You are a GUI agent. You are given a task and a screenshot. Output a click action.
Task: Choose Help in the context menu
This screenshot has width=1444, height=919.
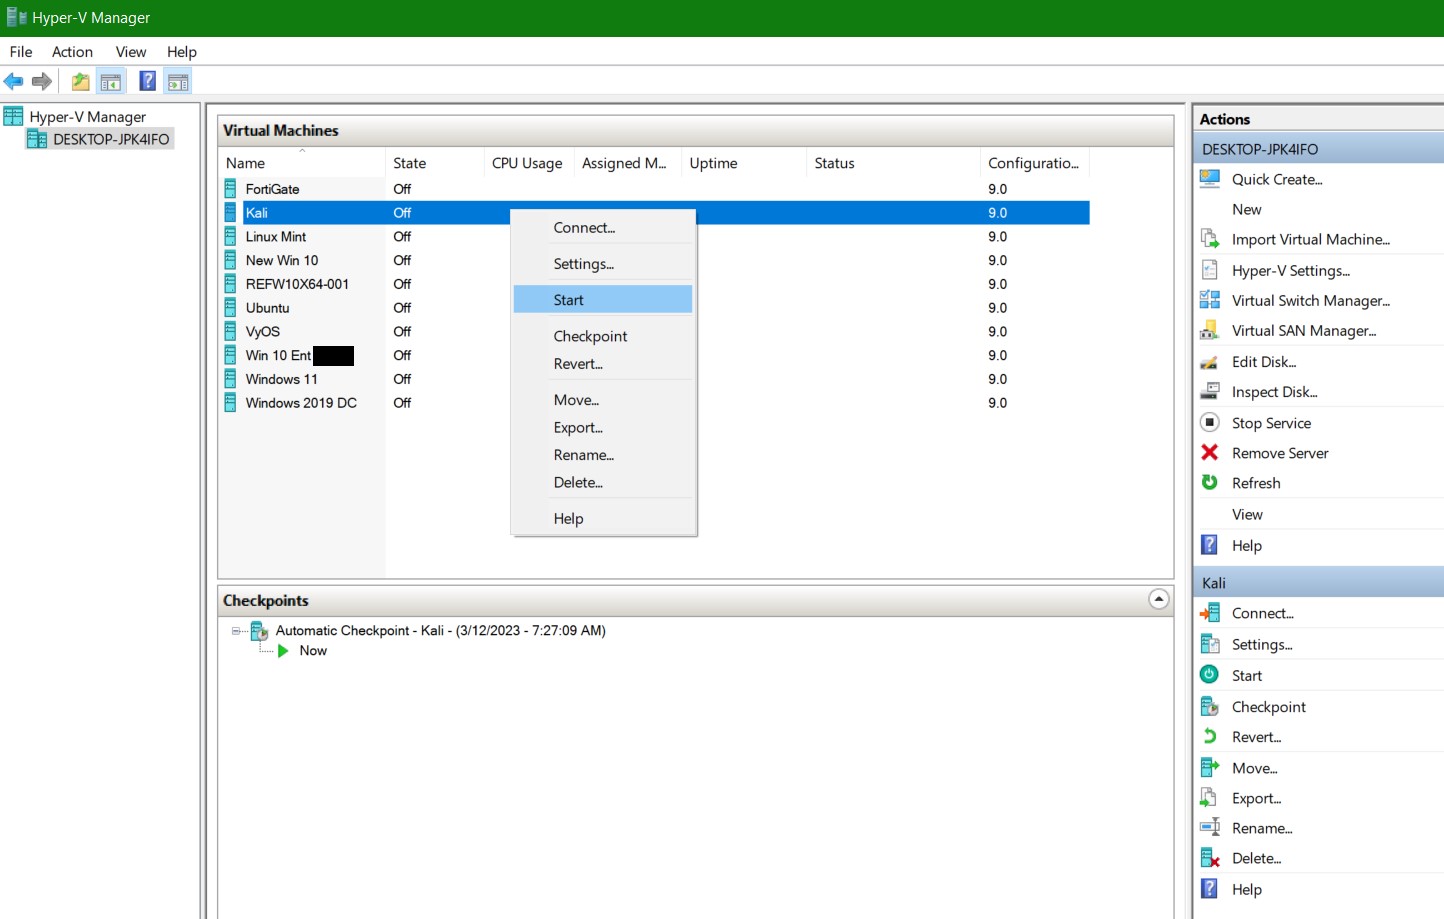[603, 519]
